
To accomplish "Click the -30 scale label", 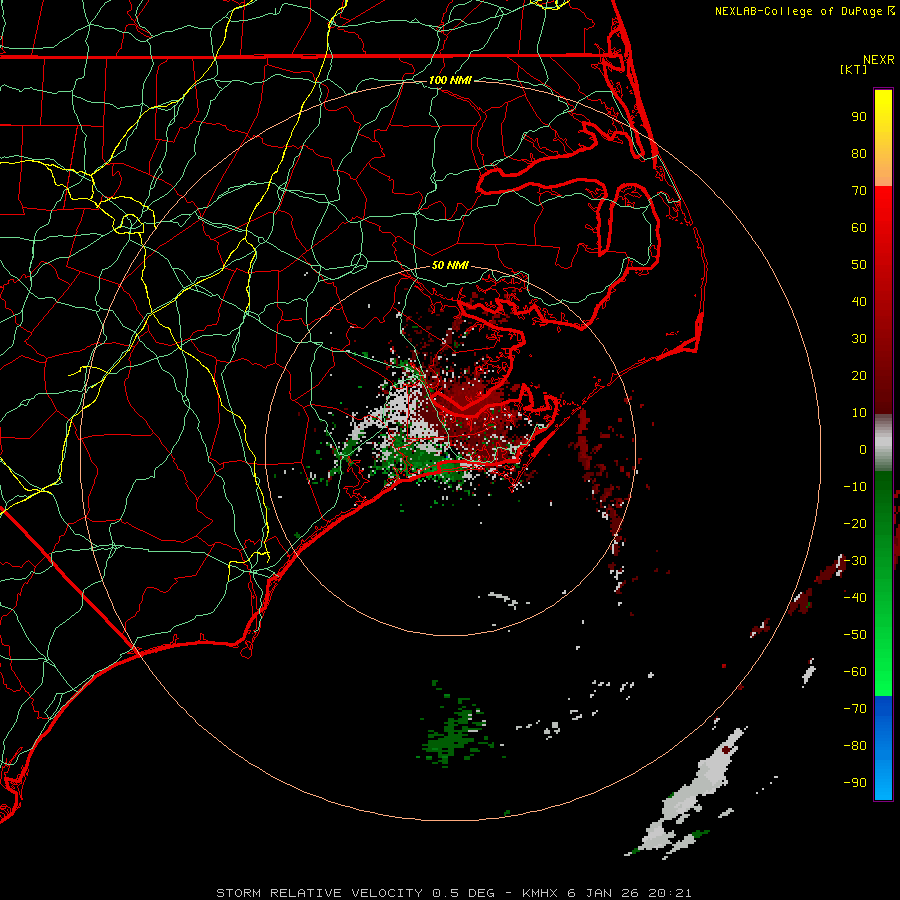I will tap(855, 561).
